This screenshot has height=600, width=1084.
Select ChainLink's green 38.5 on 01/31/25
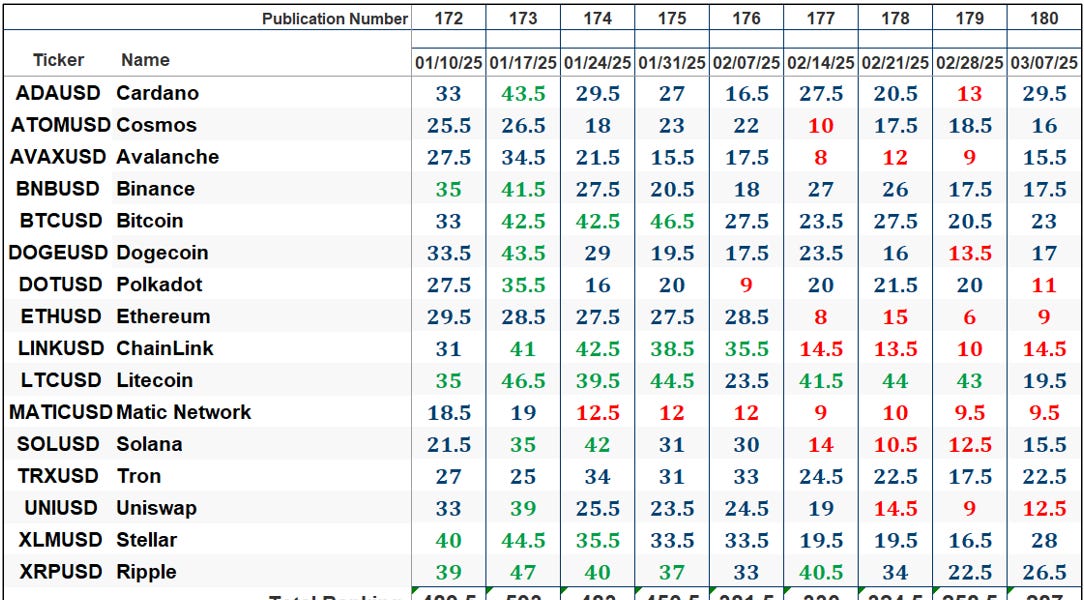[x=671, y=348]
